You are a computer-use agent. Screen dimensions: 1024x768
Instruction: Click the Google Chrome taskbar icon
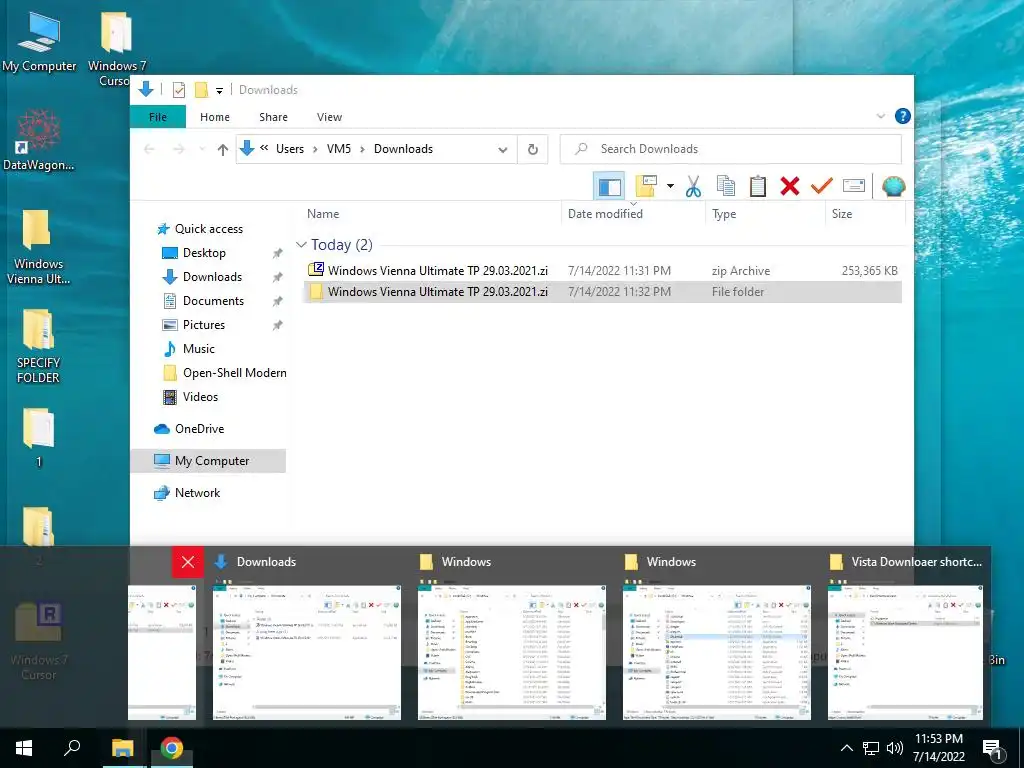tap(172, 748)
